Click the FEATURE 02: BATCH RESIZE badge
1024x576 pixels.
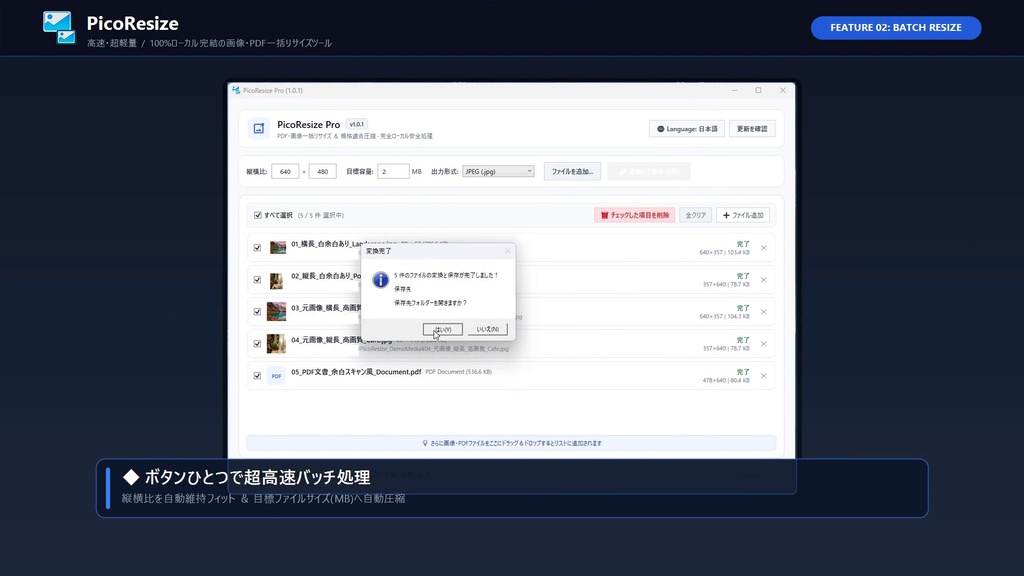coord(896,27)
